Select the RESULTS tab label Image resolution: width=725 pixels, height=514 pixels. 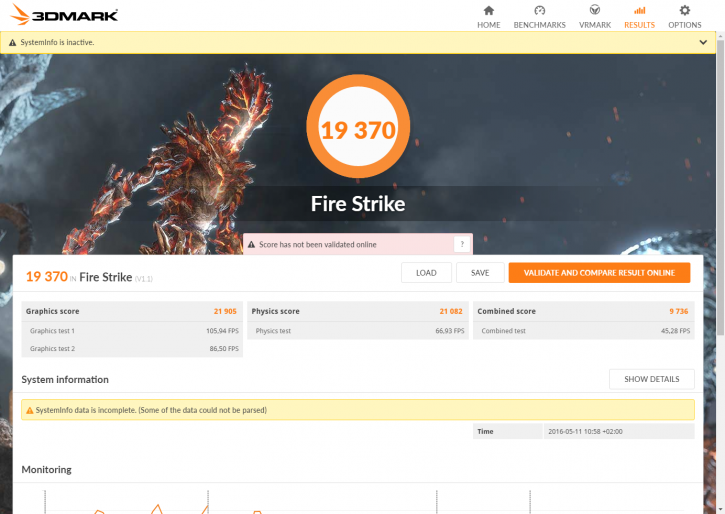pos(639,25)
